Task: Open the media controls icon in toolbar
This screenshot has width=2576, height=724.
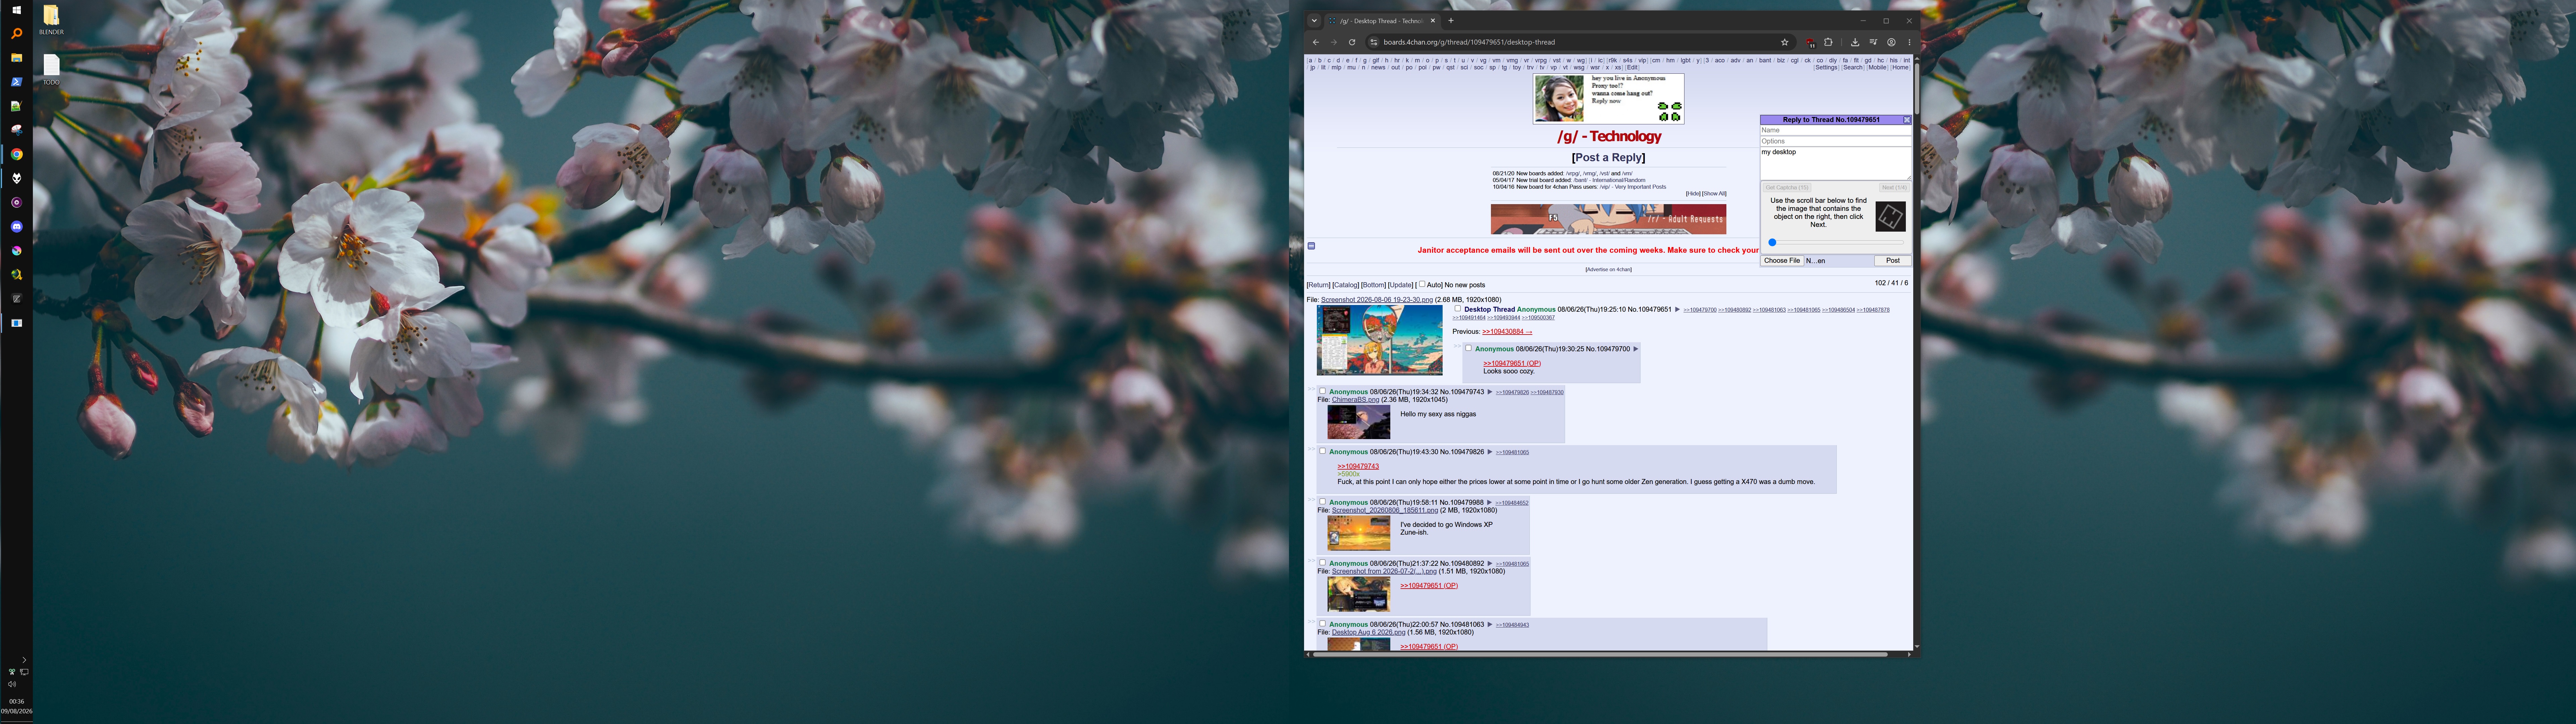Action: pos(1873,42)
